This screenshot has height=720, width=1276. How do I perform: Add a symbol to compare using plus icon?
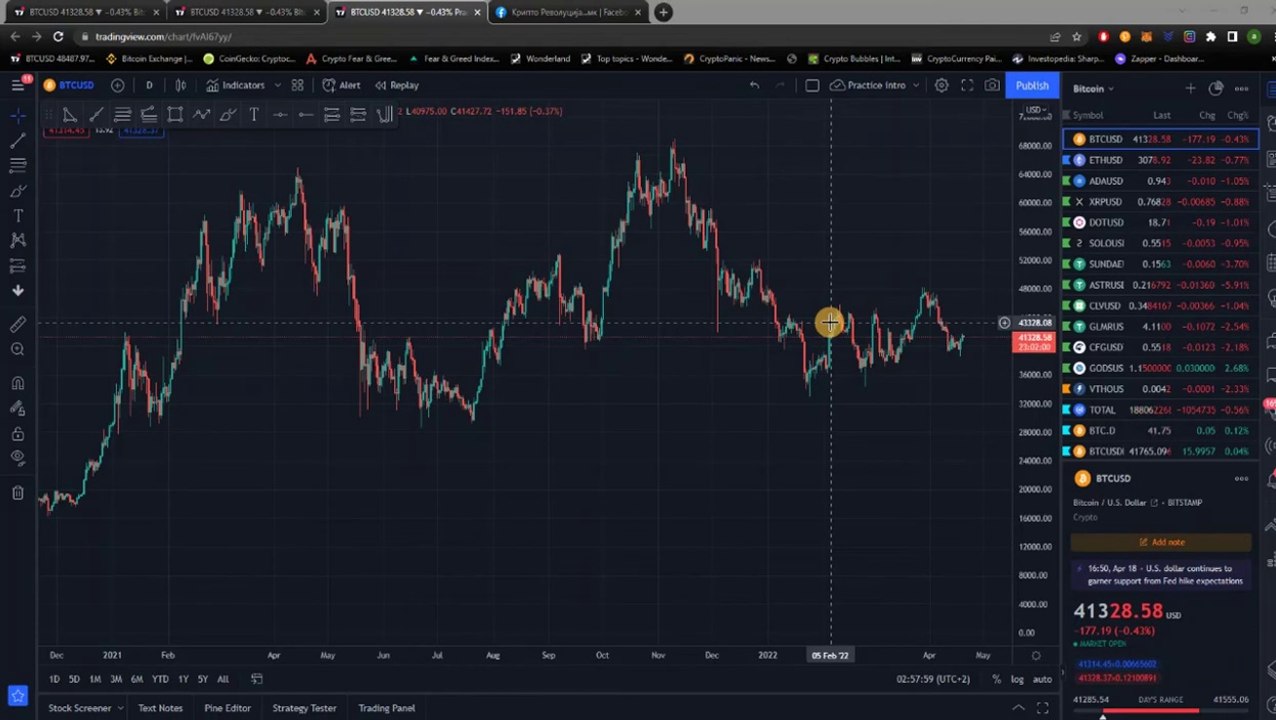[117, 85]
